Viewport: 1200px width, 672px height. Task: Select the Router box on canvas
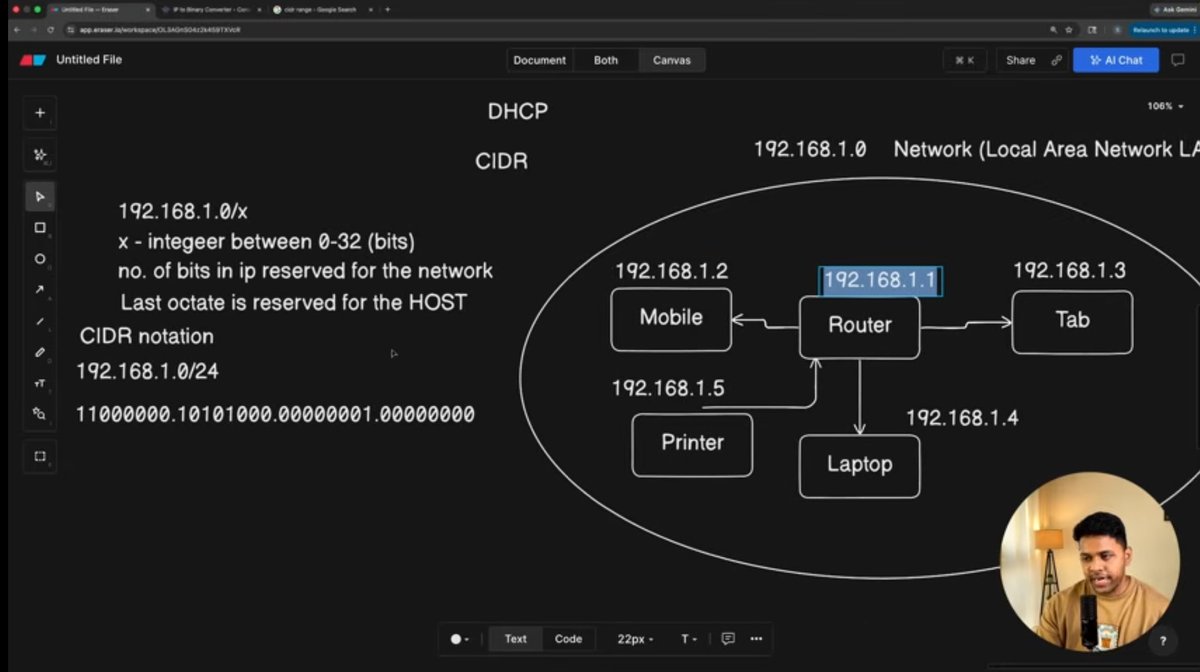tap(860, 326)
